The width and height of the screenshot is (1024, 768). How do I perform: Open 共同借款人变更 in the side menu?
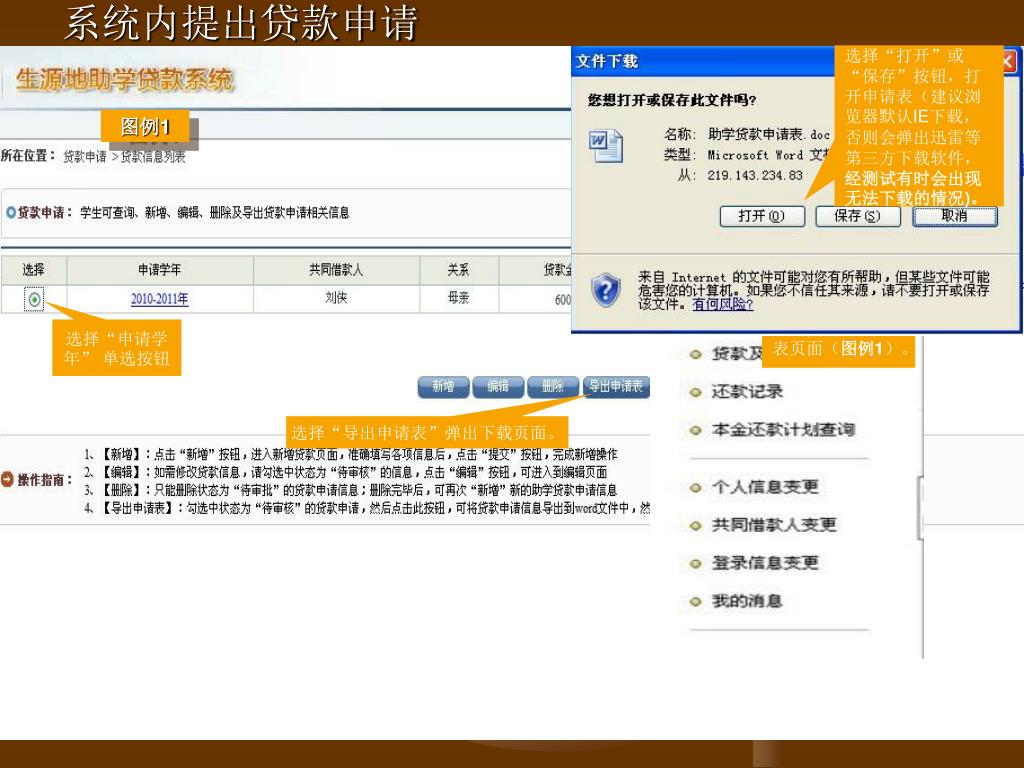pyautogui.click(x=774, y=524)
